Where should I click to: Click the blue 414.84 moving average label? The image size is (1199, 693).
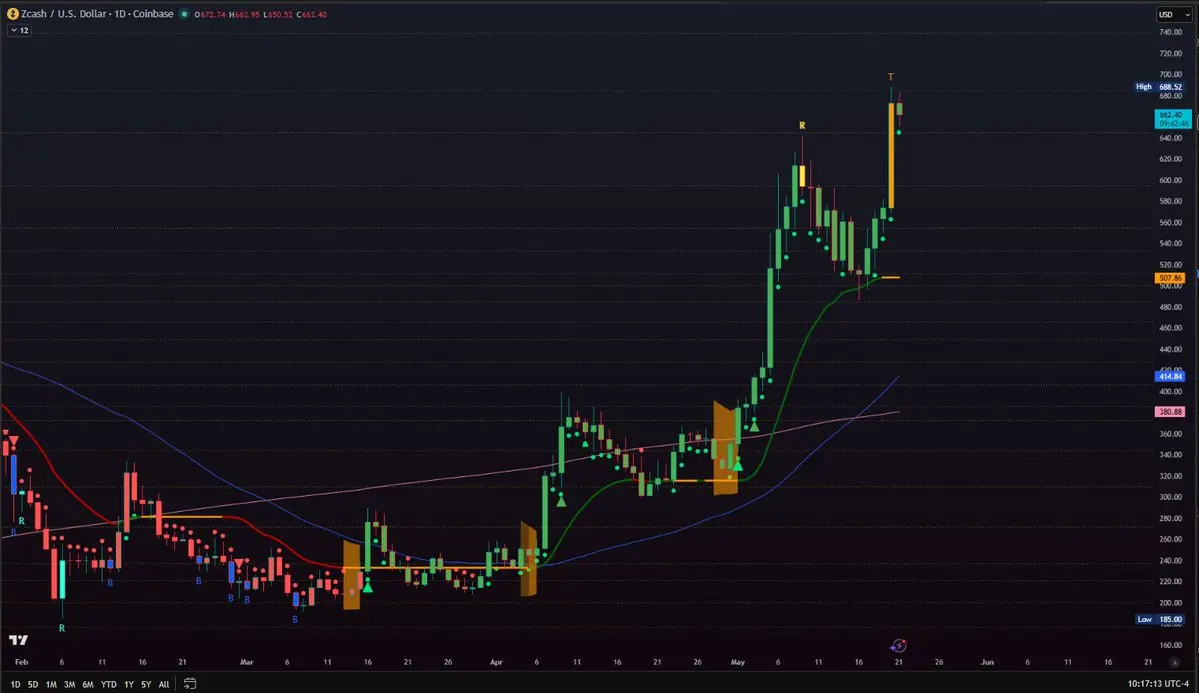1170,376
